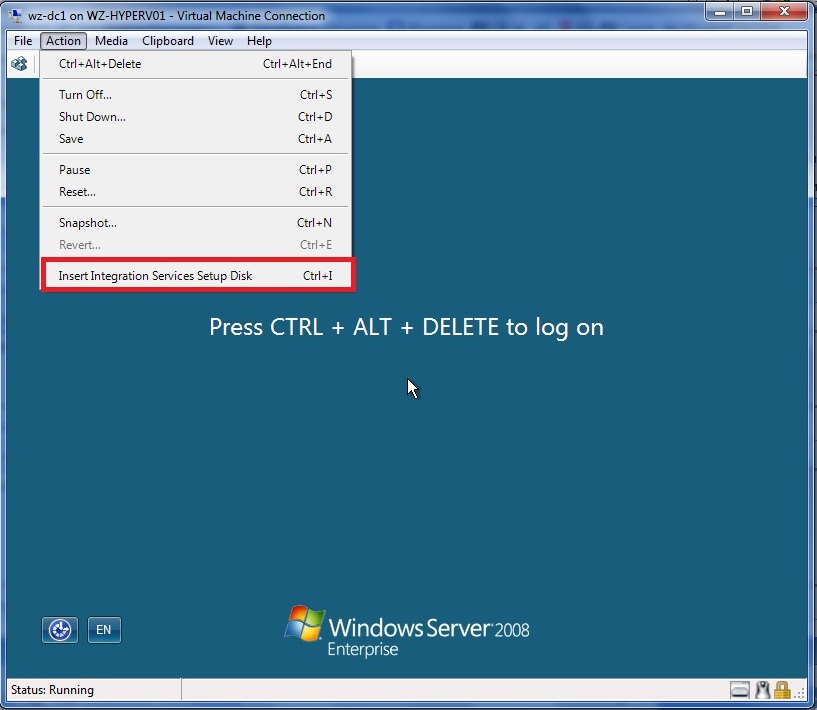This screenshot has width=817, height=710.
Task: Select Snapshot... menu entry
Action: [196, 223]
